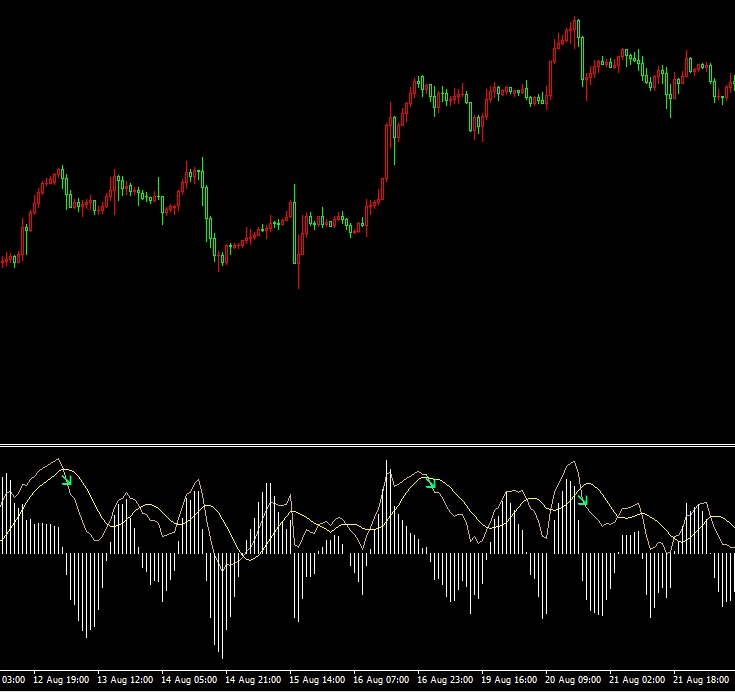Select the "14 Aug 21:00" time label
This screenshot has width=735, height=692.
253,679
